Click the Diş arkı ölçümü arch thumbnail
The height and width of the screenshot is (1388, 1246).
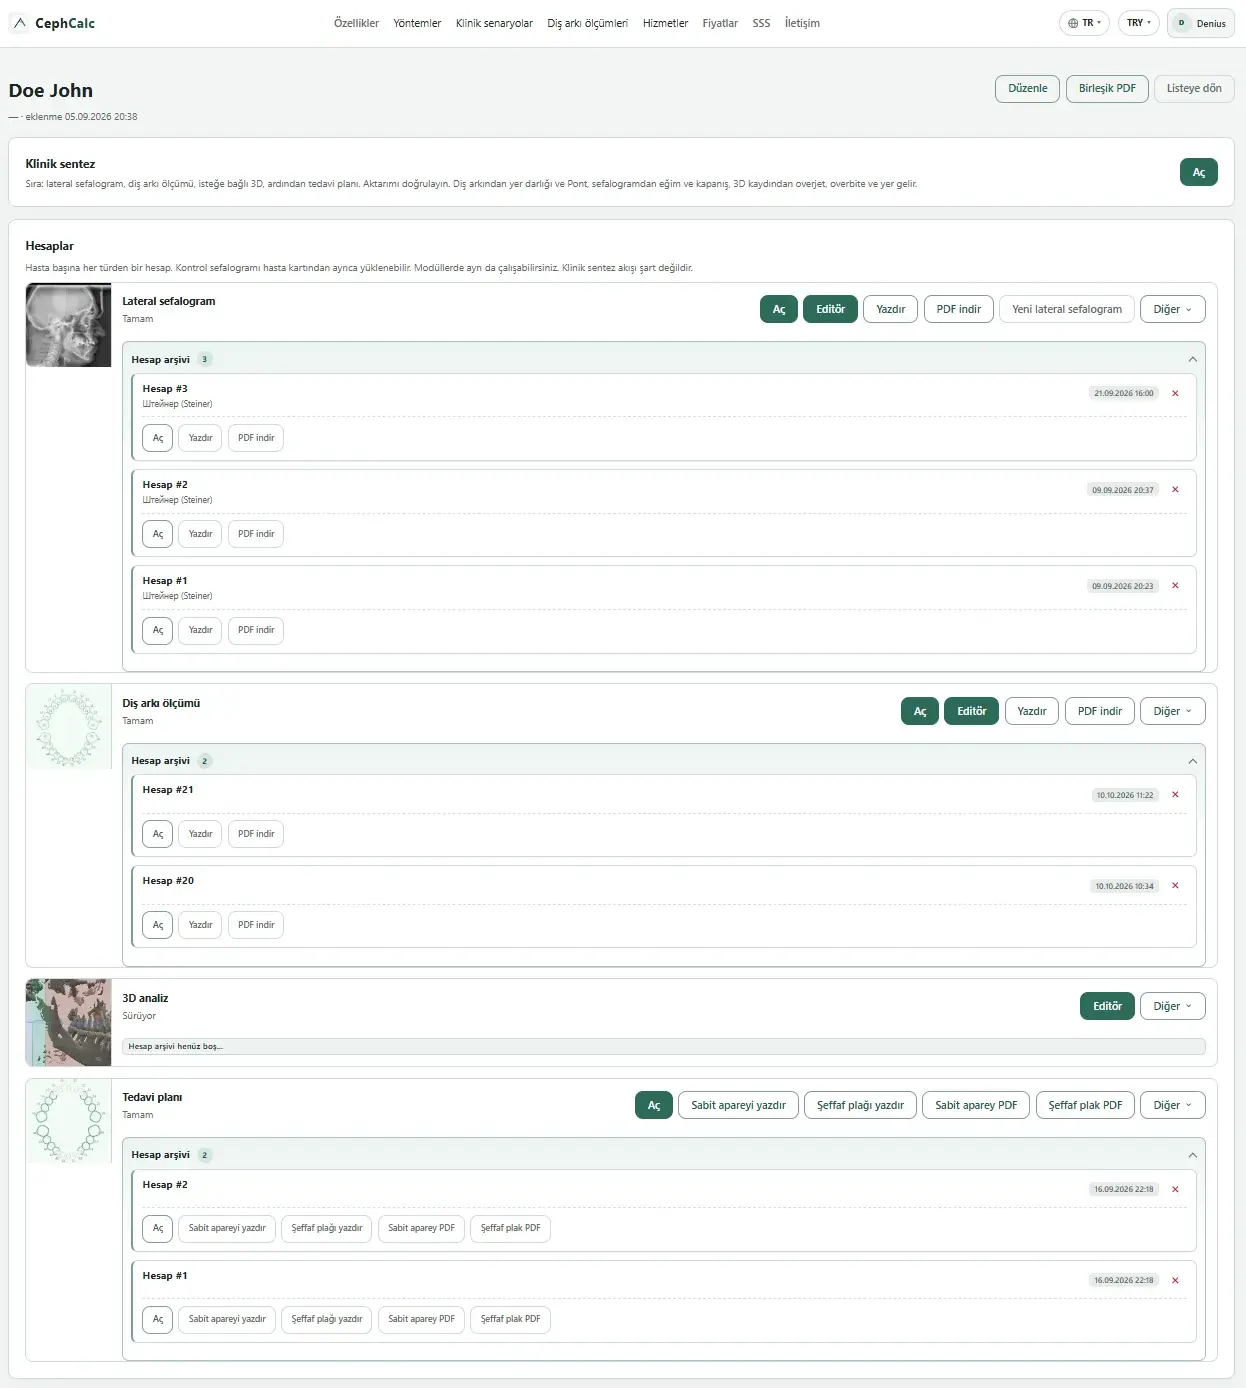coord(68,727)
